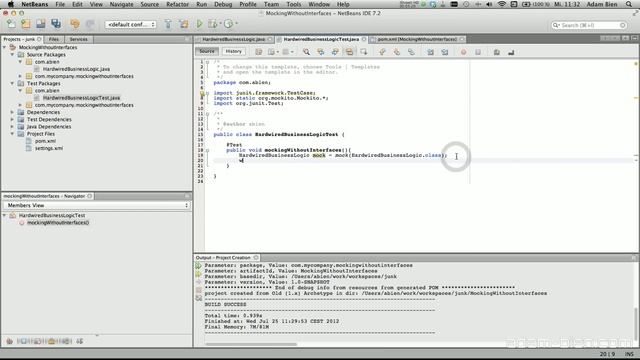Select mockingWithoutInterfaces() in Navigator
Screen dimensions: 640x360
click(x=58, y=222)
